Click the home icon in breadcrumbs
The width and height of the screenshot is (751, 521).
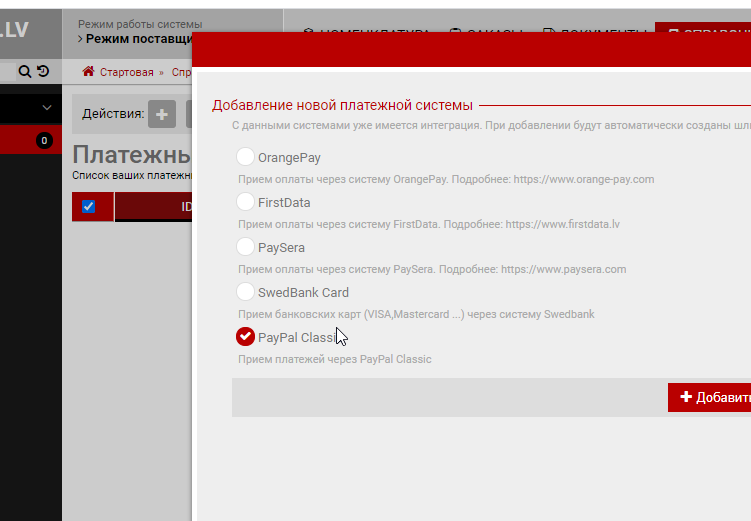pyautogui.click(x=89, y=72)
